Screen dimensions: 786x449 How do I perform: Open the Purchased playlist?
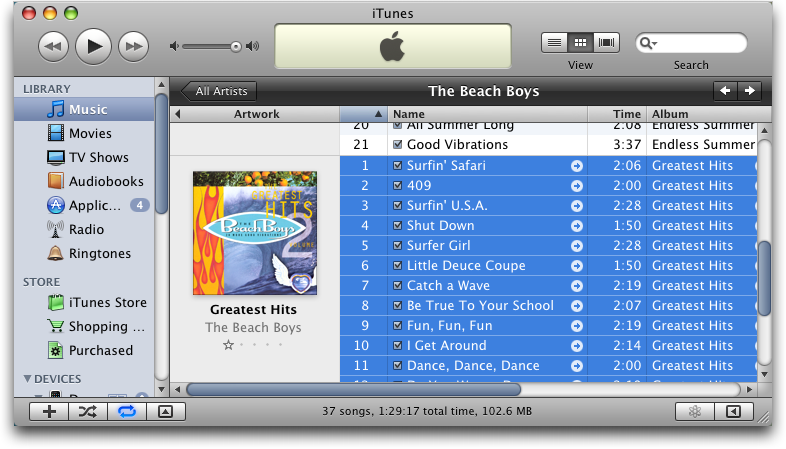[84, 351]
